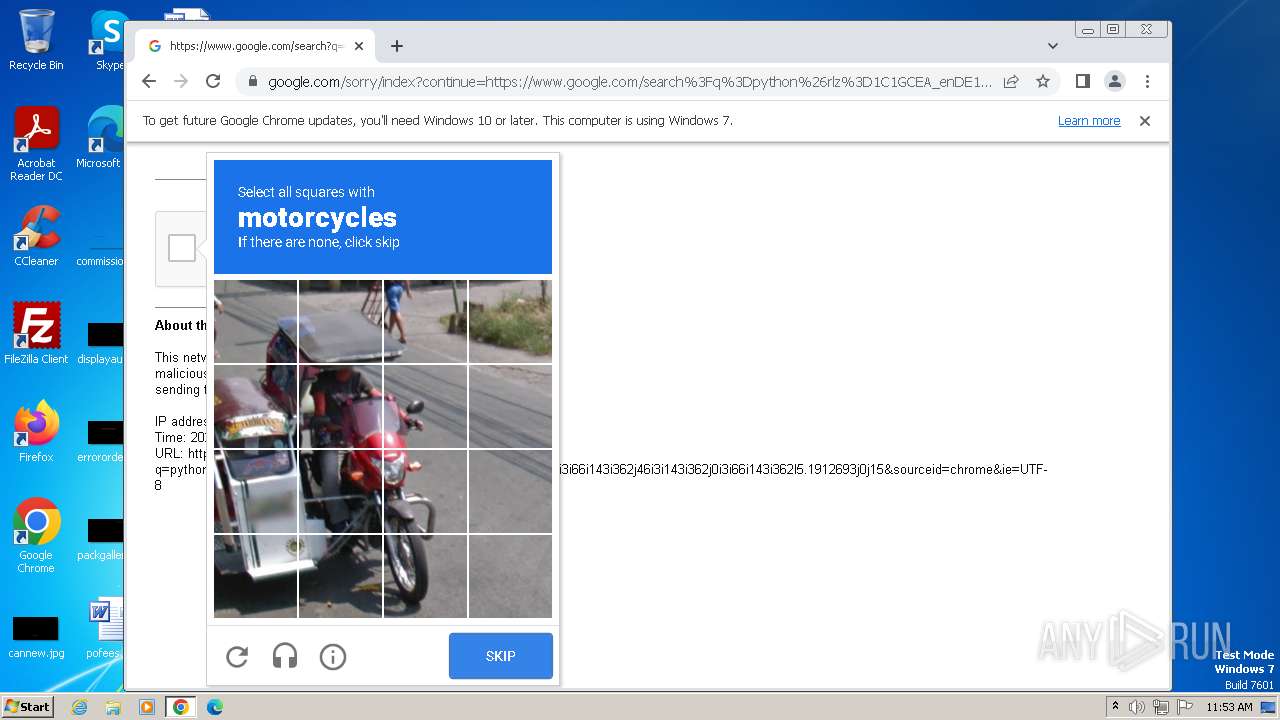Viewport: 1280px width, 720px height.
Task: View site lock icon information
Action: [252, 82]
